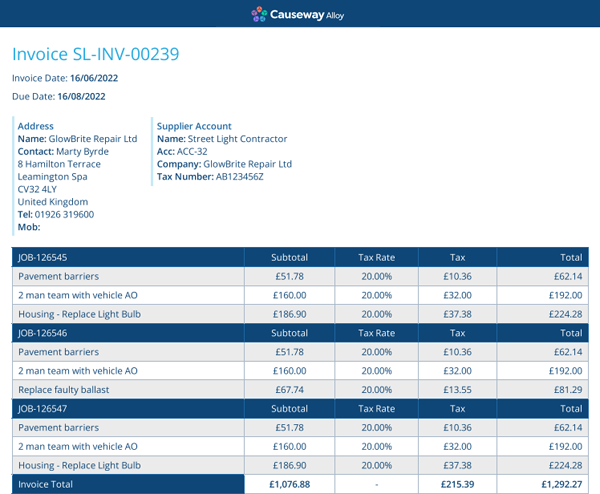
Task: Select 2 man team with vehicle AO under JOB-126545
Action: pos(78,295)
